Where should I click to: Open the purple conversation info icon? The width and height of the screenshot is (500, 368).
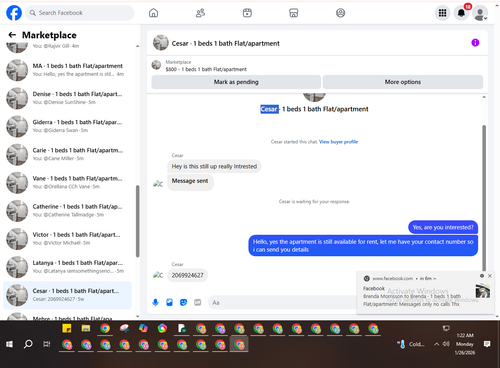475,43
